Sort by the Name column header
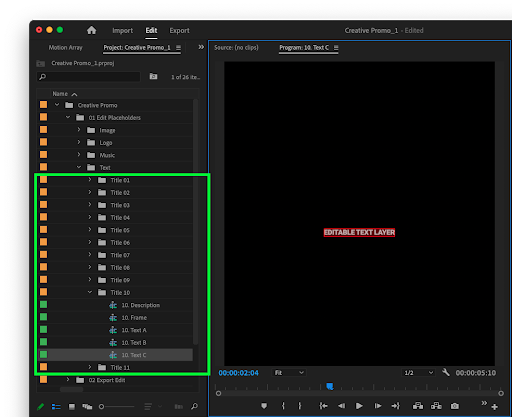The height and width of the screenshot is (417, 512). pyautogui.click(x=64, y=94)
